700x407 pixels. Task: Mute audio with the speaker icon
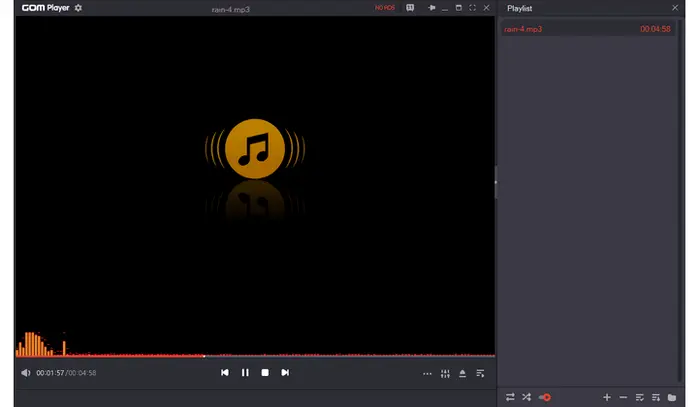26,373
